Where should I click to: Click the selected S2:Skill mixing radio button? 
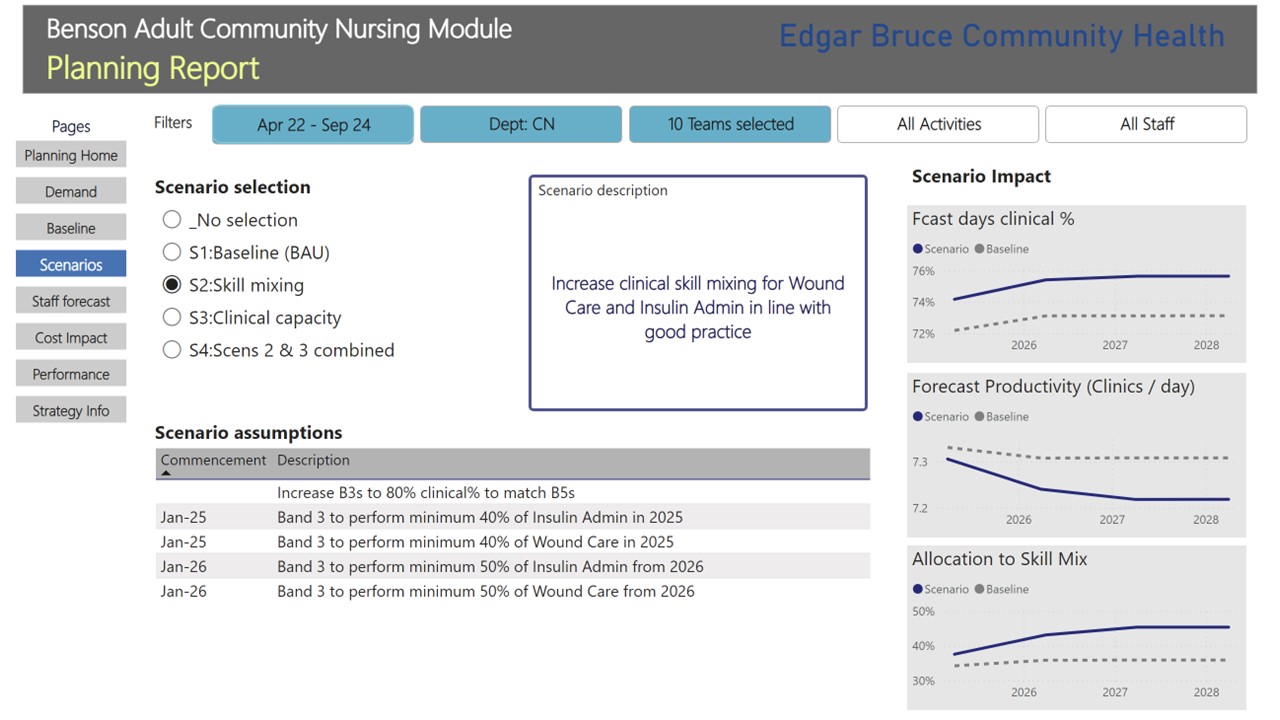172,285
